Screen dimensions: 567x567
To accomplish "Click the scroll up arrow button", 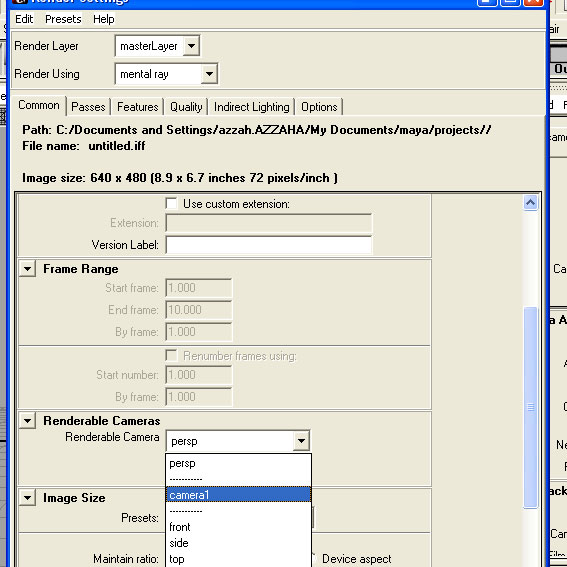I will tap(530, 203).
